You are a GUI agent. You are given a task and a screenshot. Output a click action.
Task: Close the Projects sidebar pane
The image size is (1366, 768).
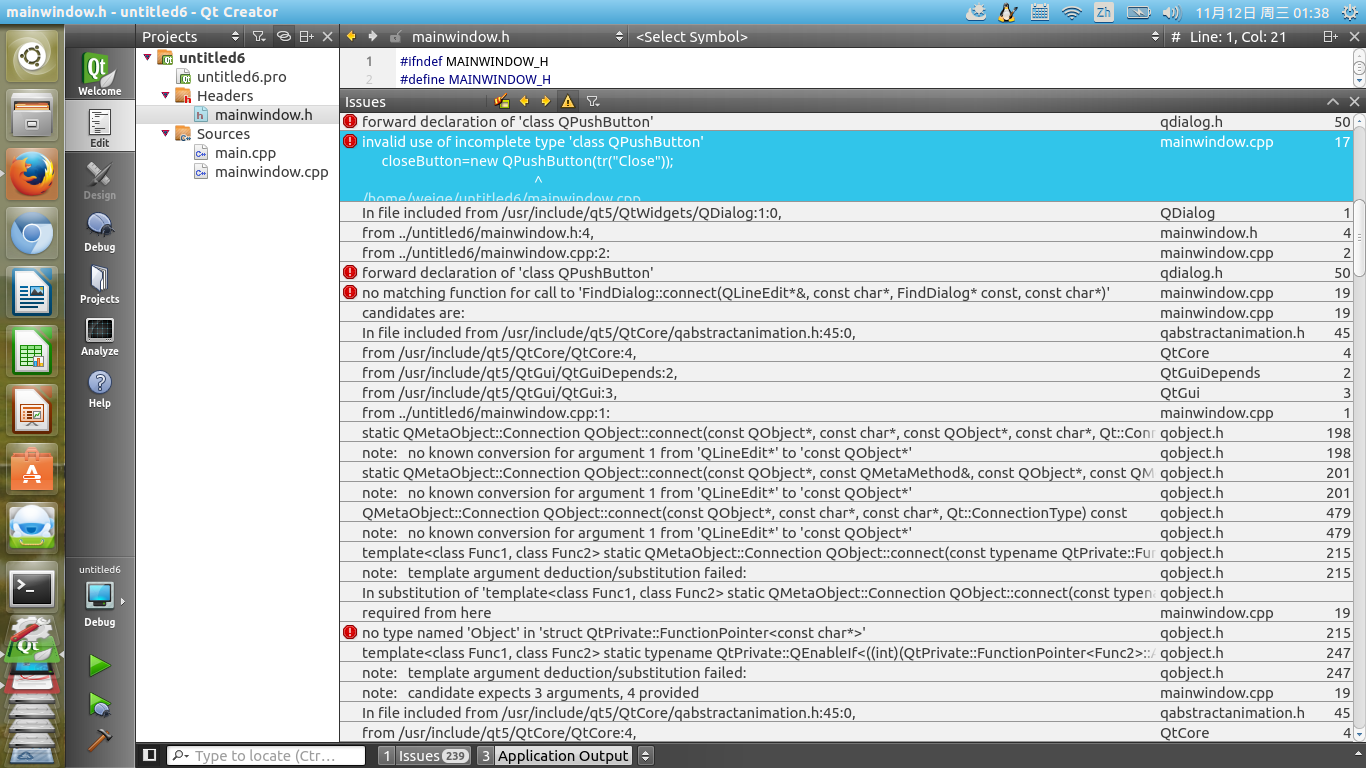(x=329, y=37)
